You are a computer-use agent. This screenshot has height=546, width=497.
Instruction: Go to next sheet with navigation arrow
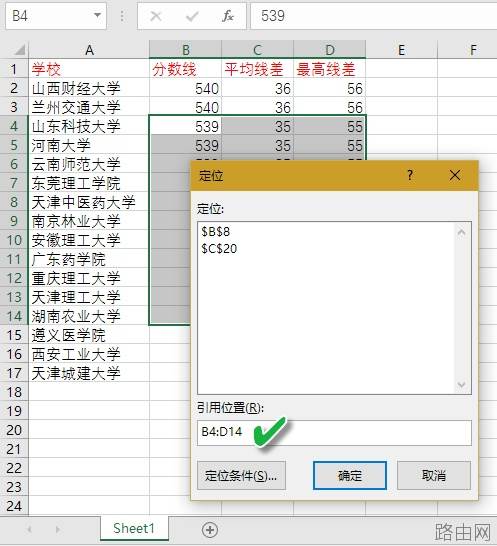(57, 530)
